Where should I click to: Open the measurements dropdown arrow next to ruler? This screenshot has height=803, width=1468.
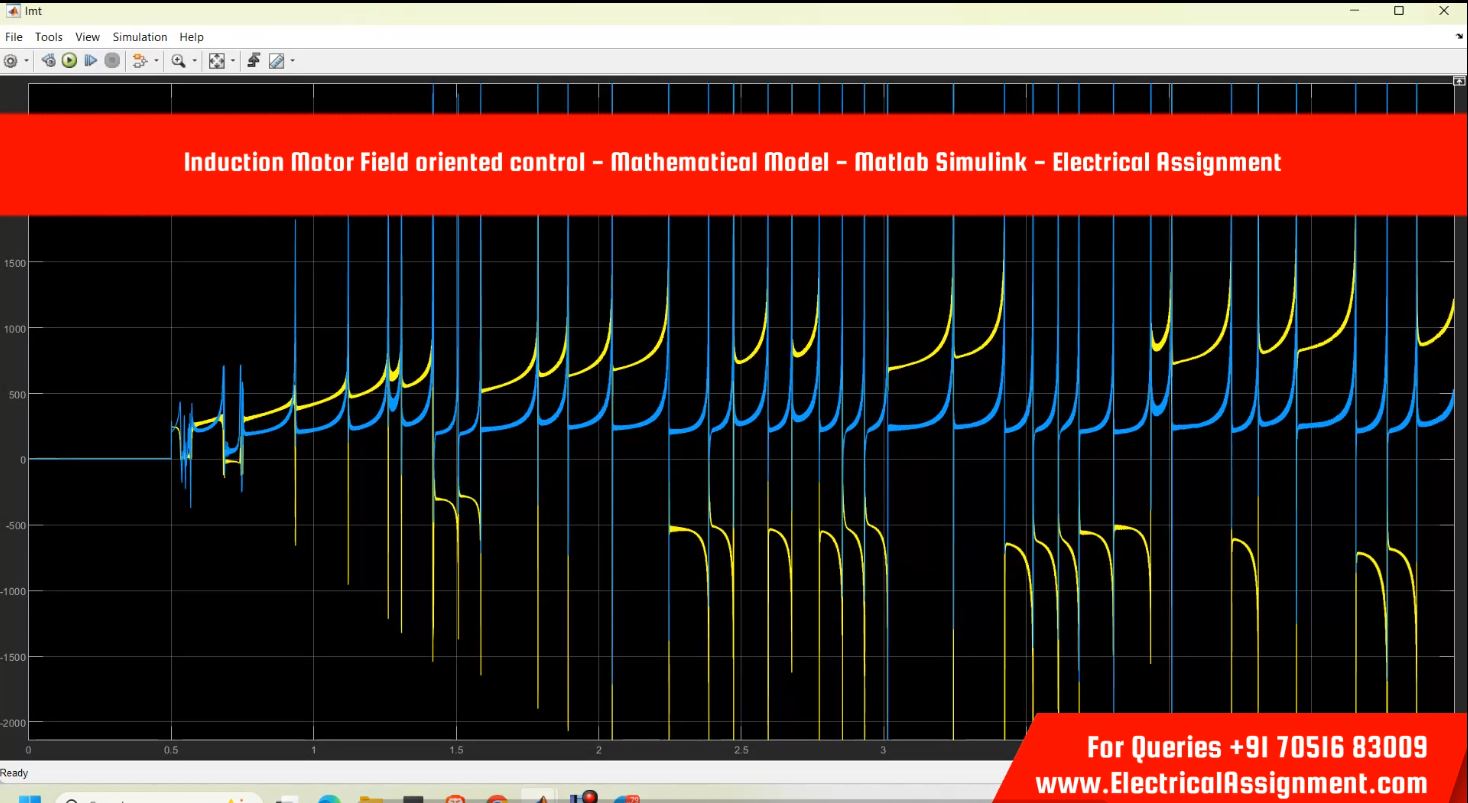click(292, 61)
